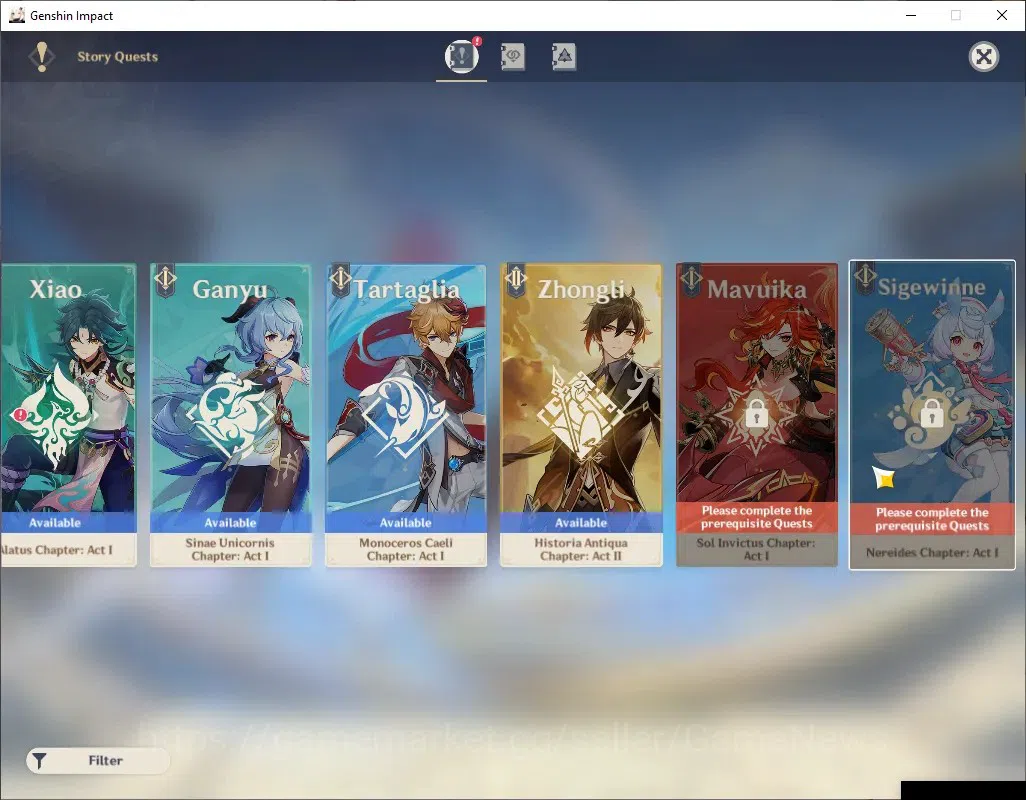
Task: Select the Ganyu quest card
Action: (x=230, y=415)
